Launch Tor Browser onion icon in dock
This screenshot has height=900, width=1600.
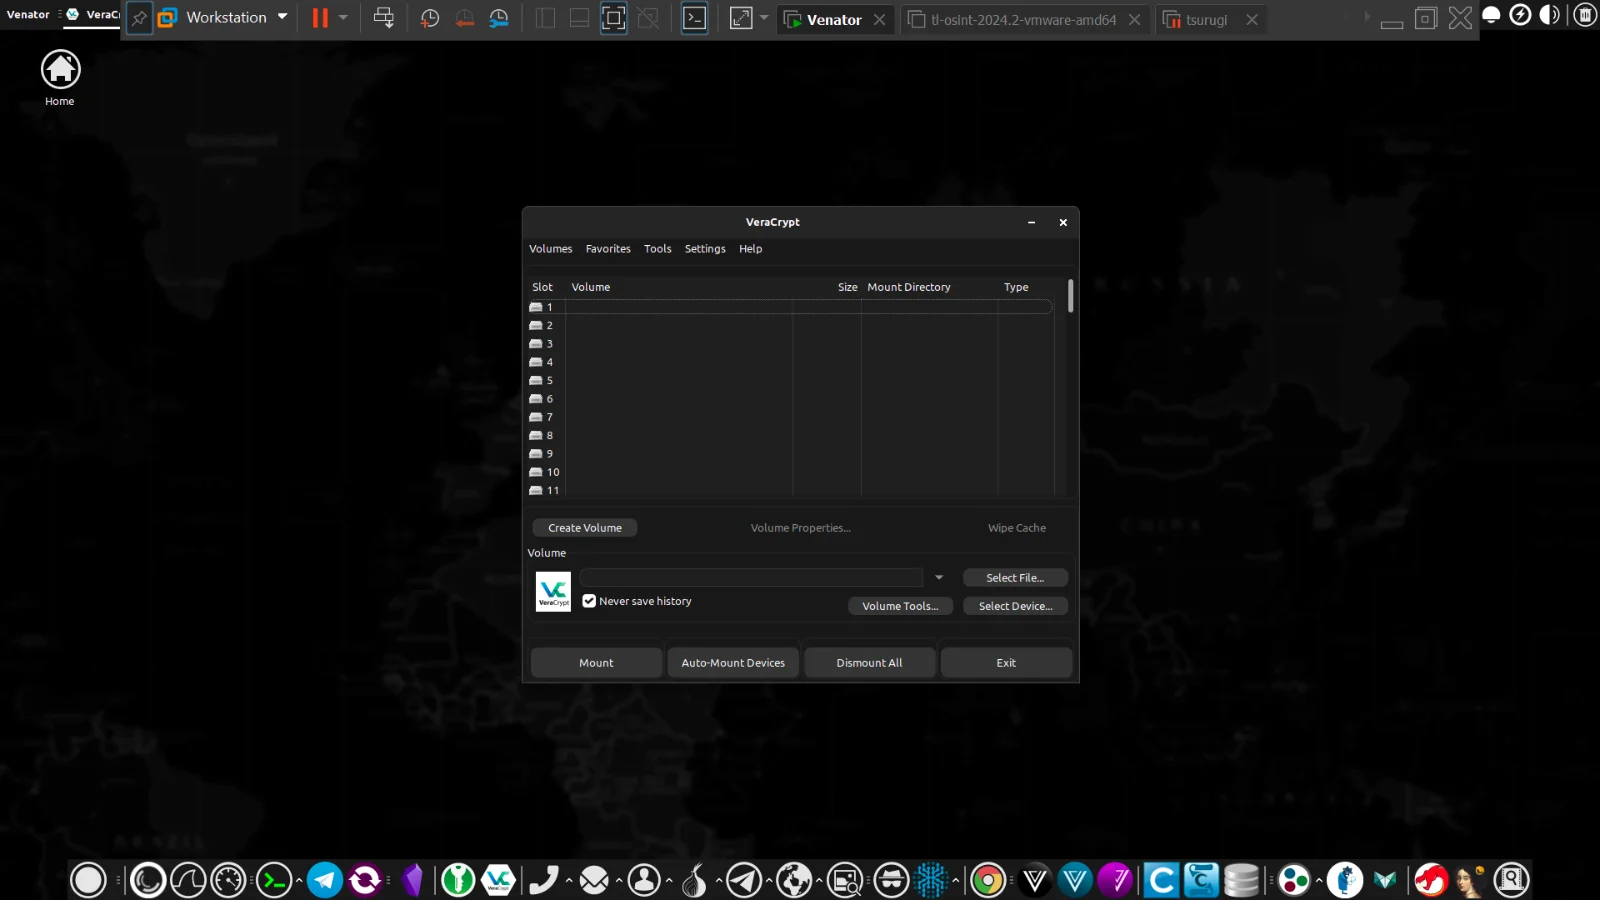tap(694, 880)
